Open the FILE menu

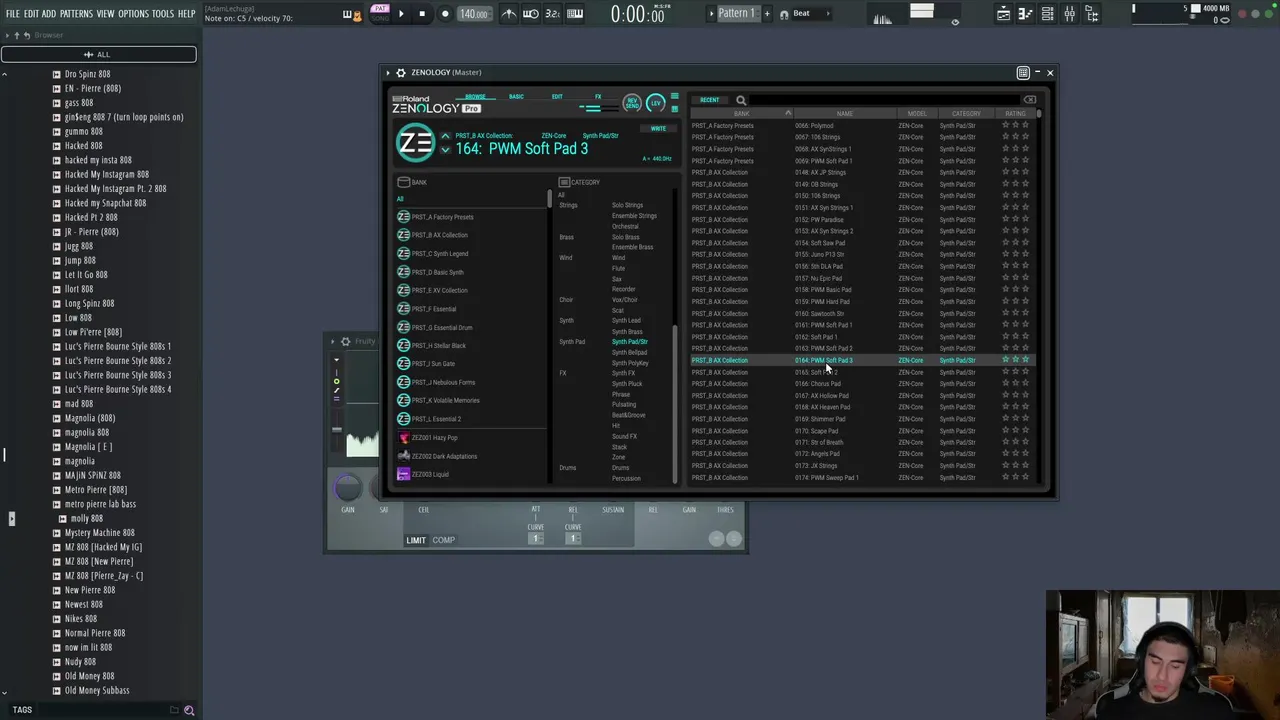12,14
